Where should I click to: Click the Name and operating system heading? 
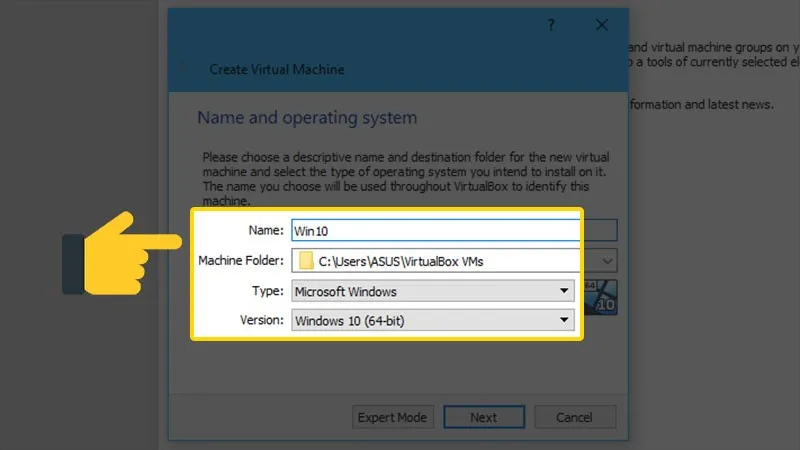[x=307, y=118]
